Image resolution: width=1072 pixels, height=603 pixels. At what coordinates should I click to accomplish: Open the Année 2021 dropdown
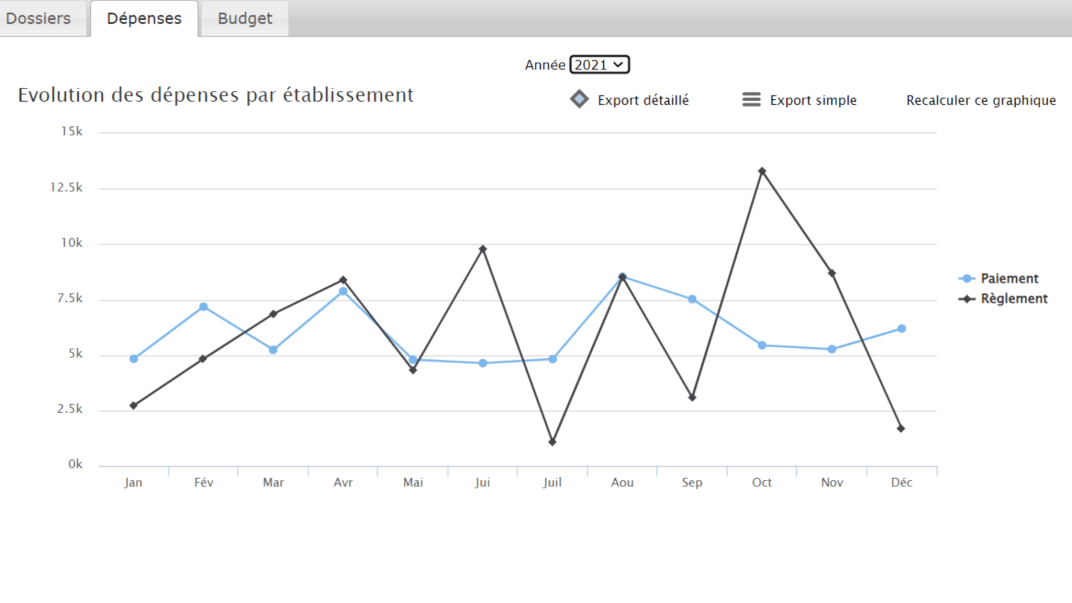coord(600,65)
